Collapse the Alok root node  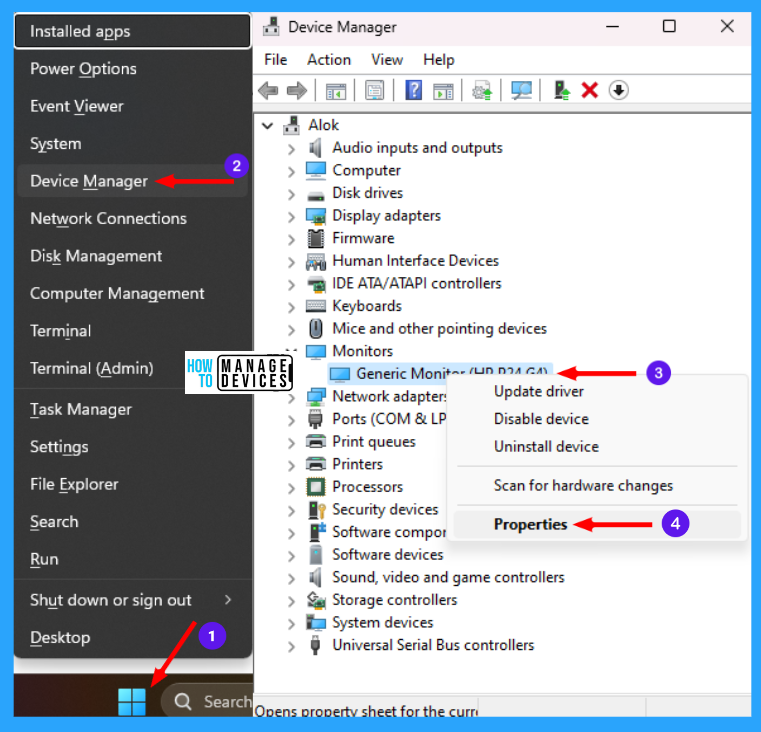267,126
